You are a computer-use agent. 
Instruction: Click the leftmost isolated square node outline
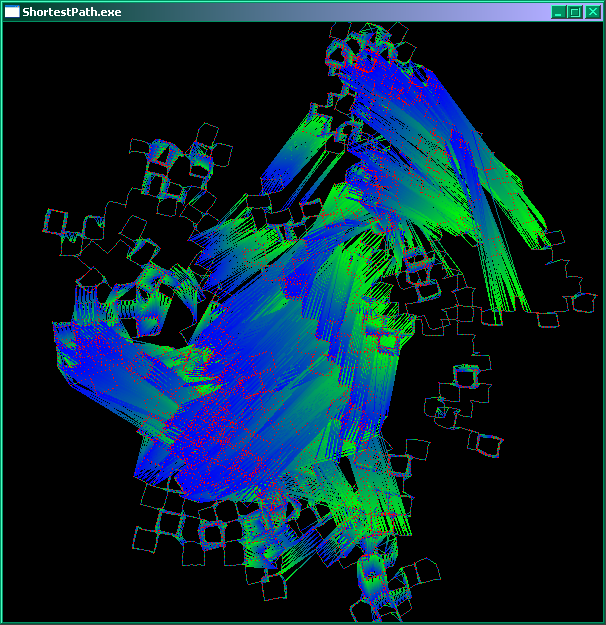click(x=57, y=220)
